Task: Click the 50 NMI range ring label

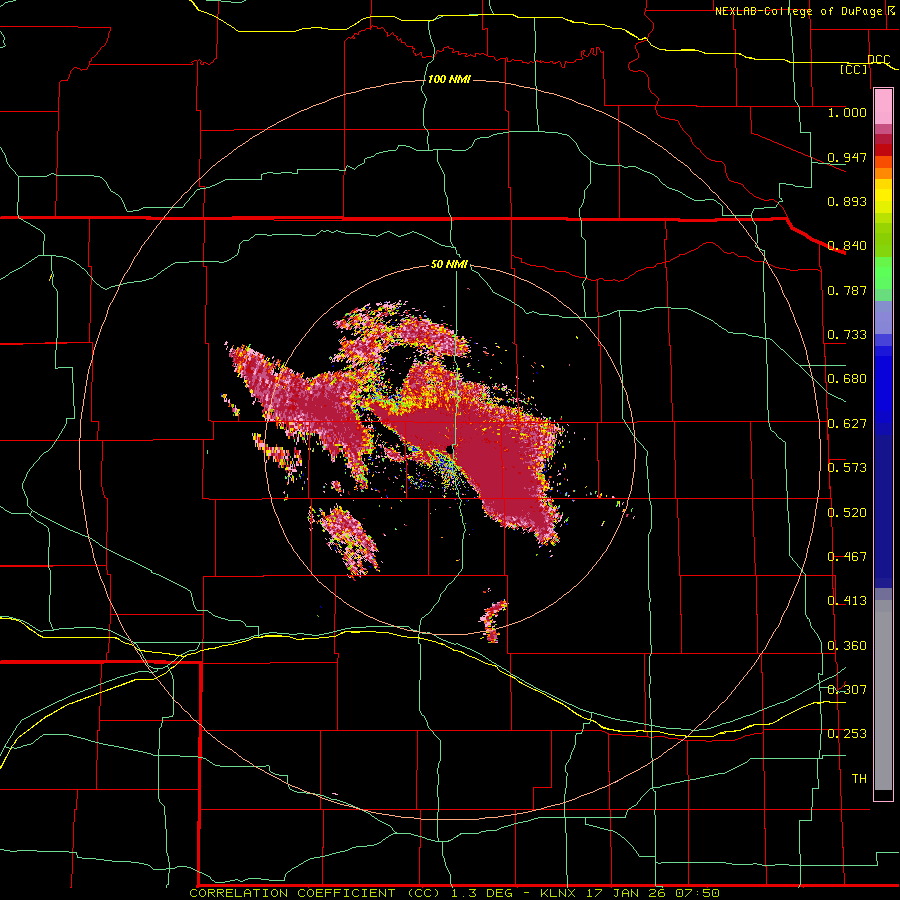Action: 449,265
